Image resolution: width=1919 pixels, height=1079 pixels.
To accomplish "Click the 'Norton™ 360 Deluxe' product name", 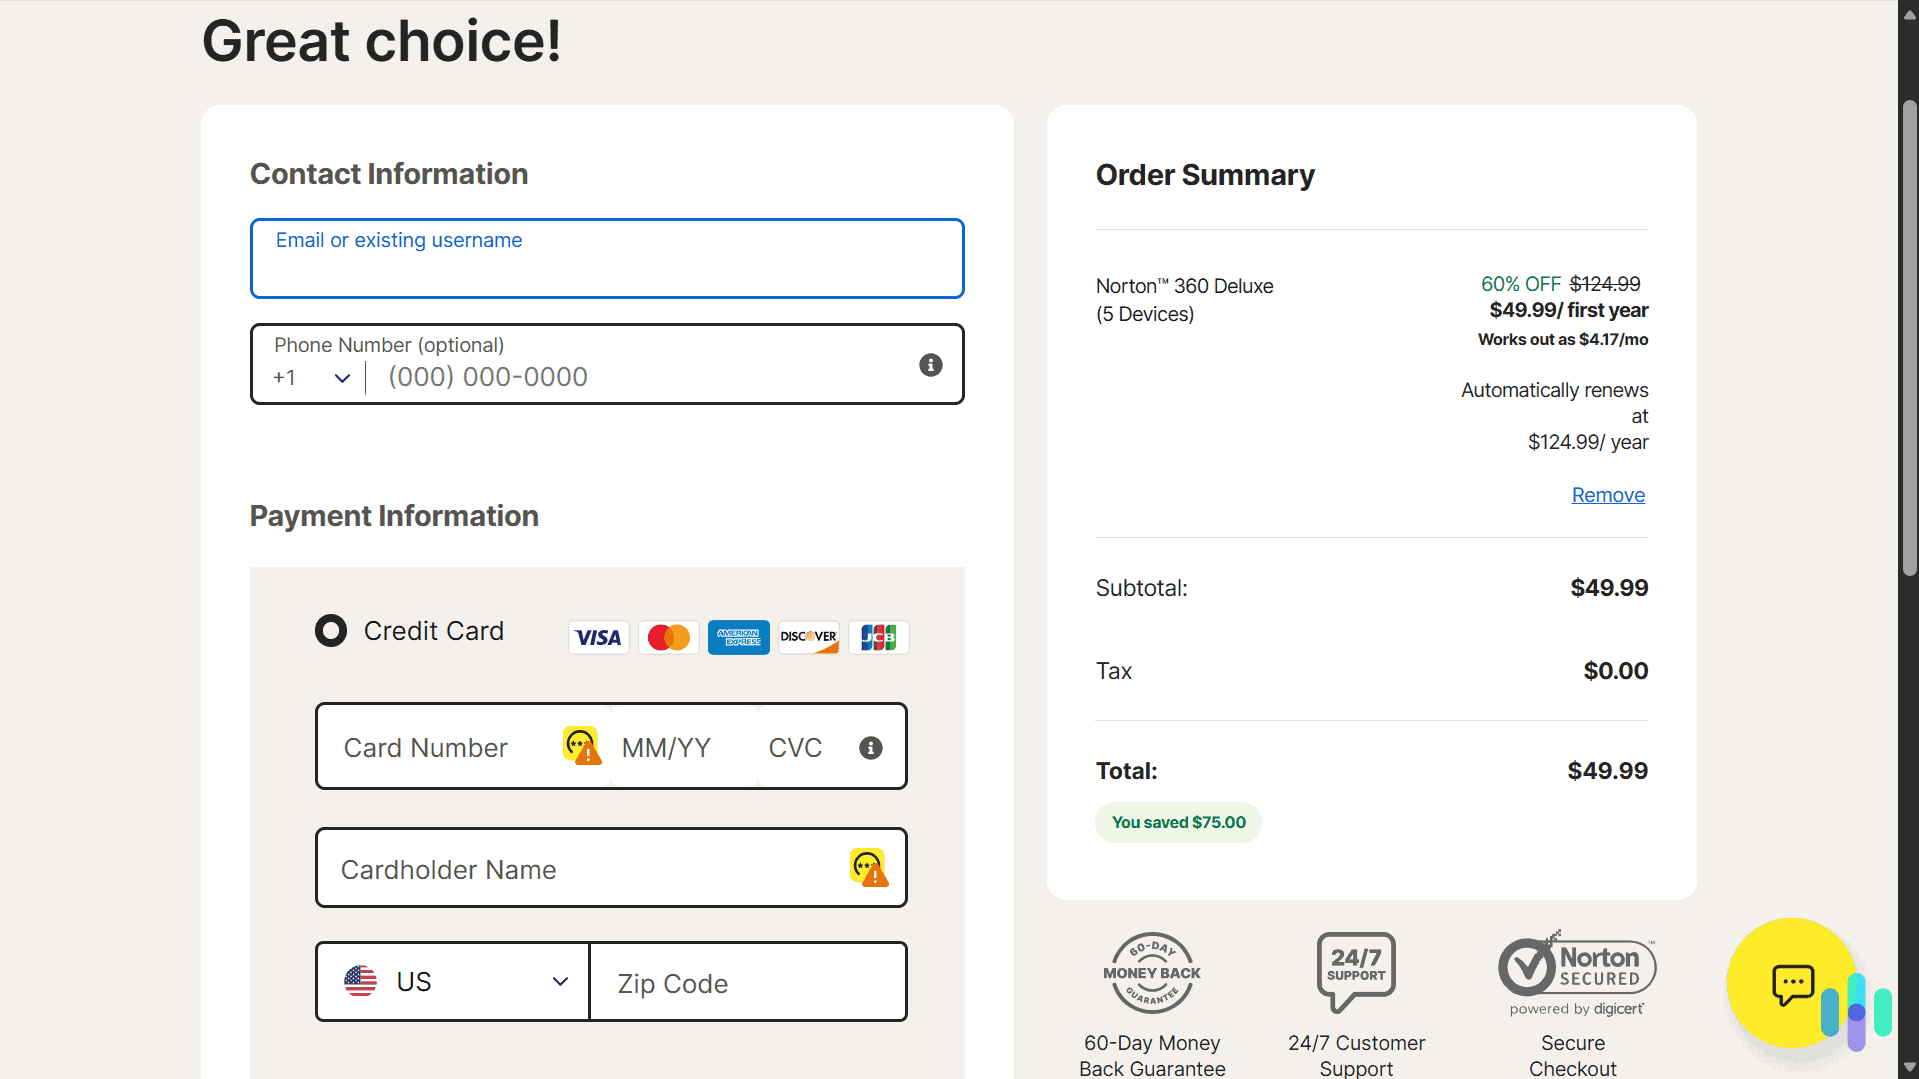I will pyautogui.click(x=1184, y=286).
